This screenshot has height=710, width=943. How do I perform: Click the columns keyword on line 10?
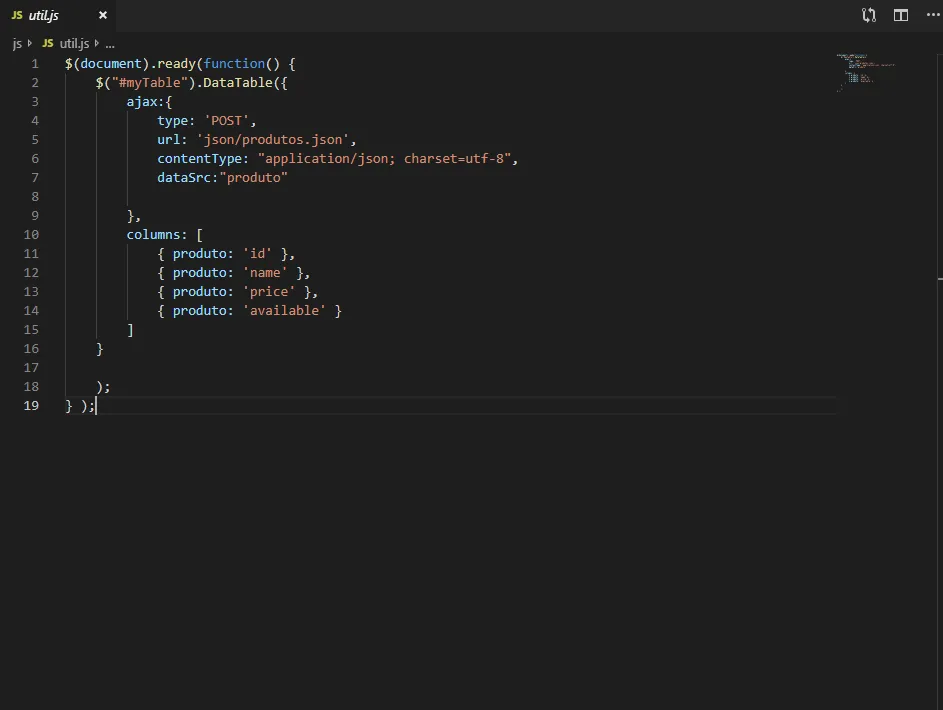tap(156, 235)
